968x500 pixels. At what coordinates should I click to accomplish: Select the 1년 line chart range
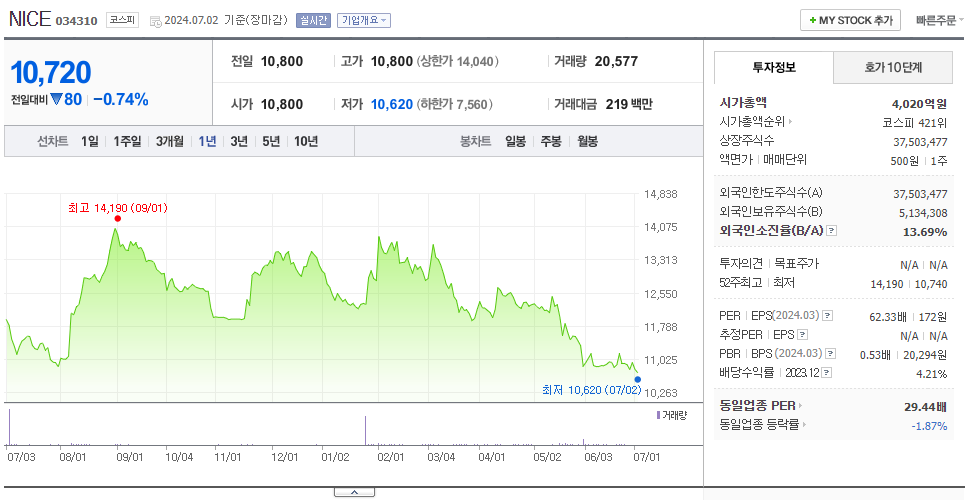click(x=207, y=141)
